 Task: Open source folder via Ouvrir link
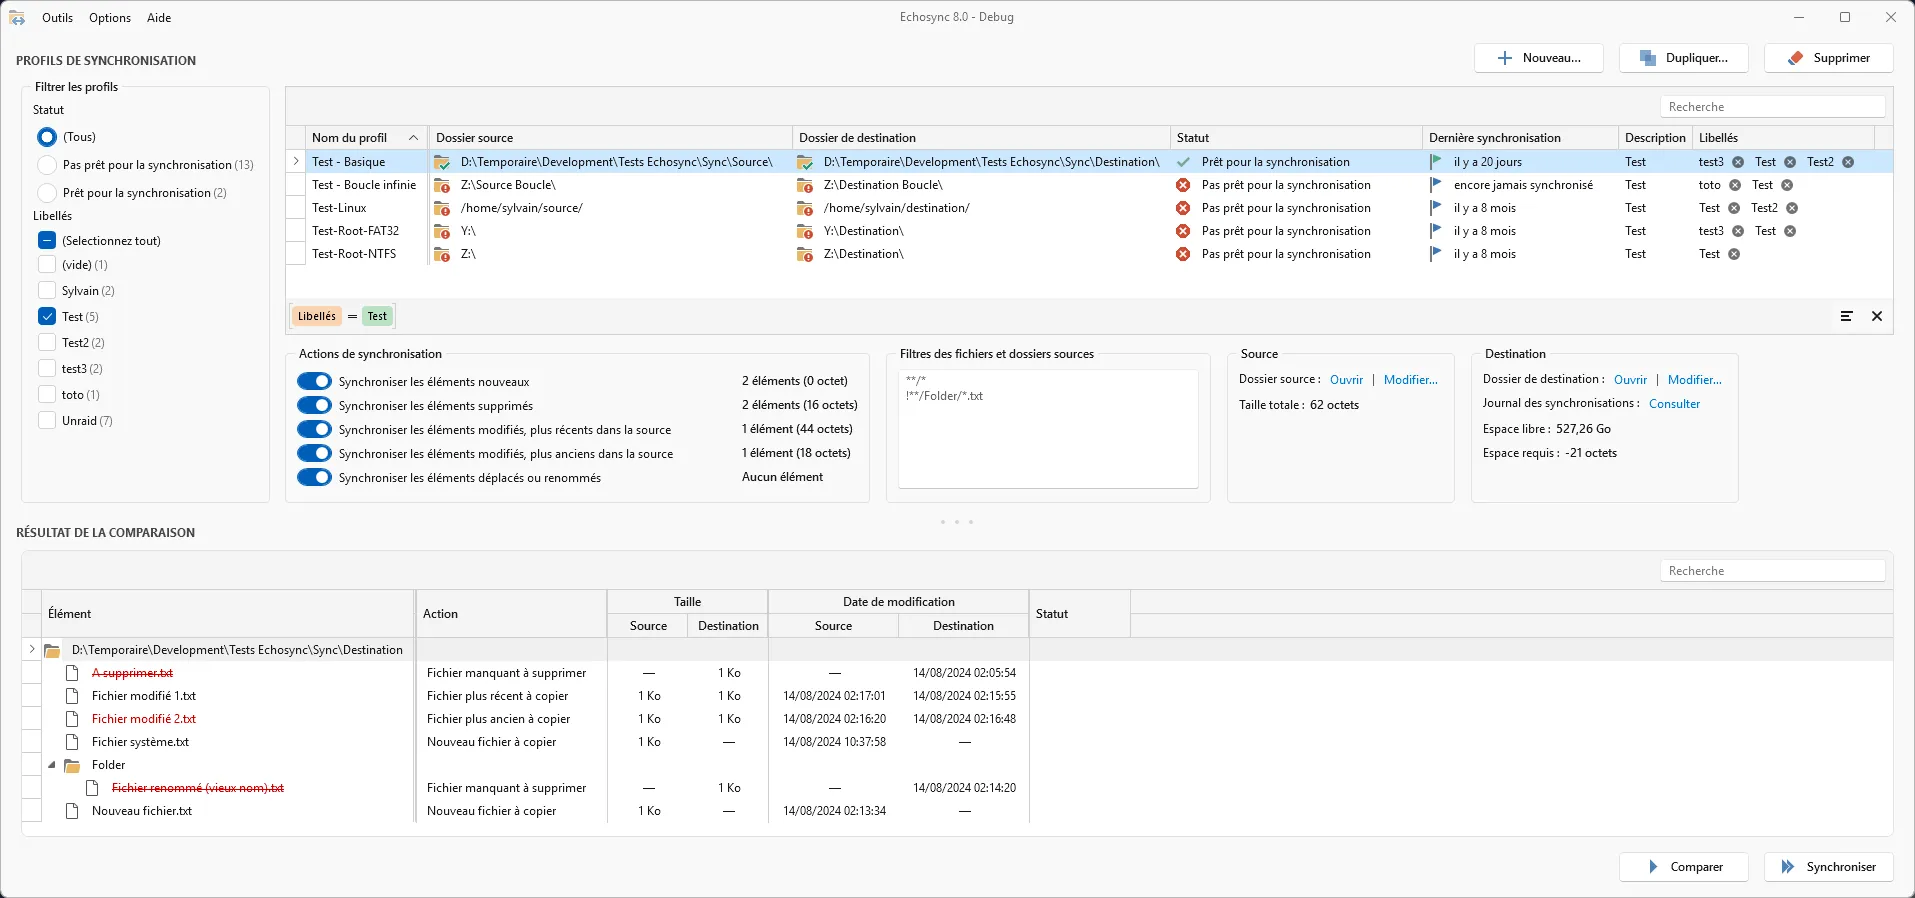click(x=1346, y=380)
